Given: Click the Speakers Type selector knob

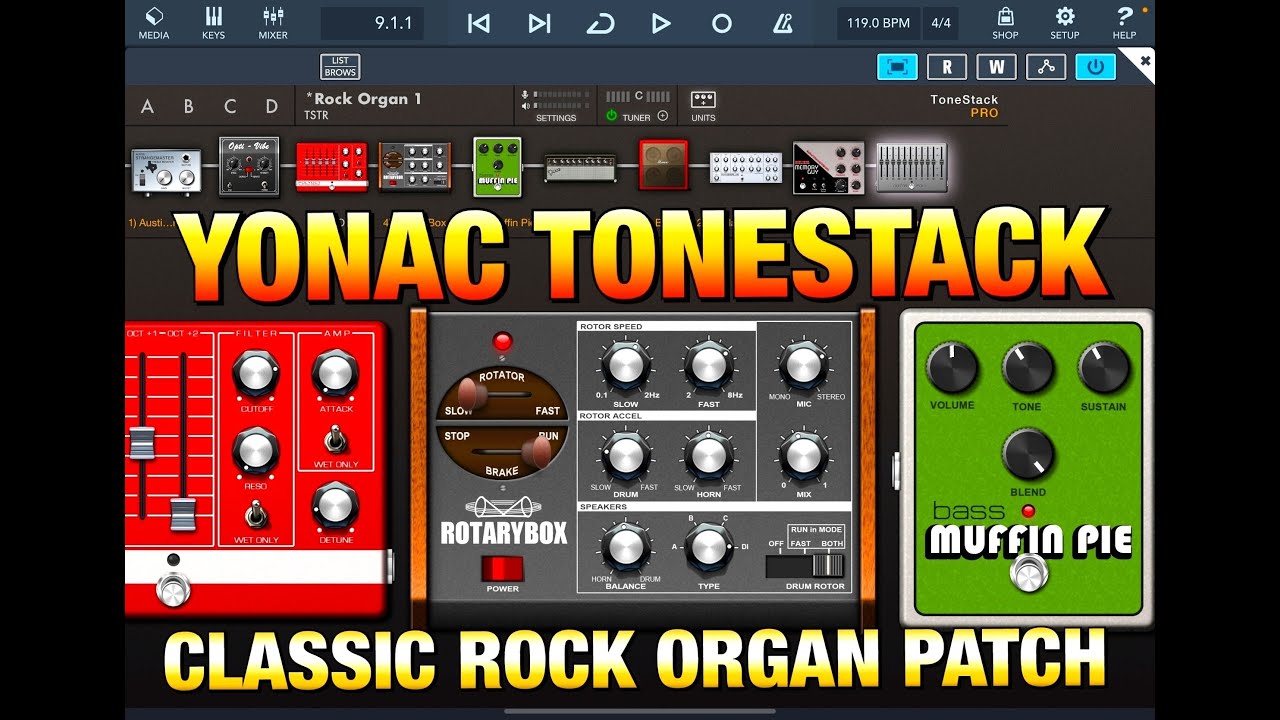Looking at the screenshot, I should tap(707, 546).
